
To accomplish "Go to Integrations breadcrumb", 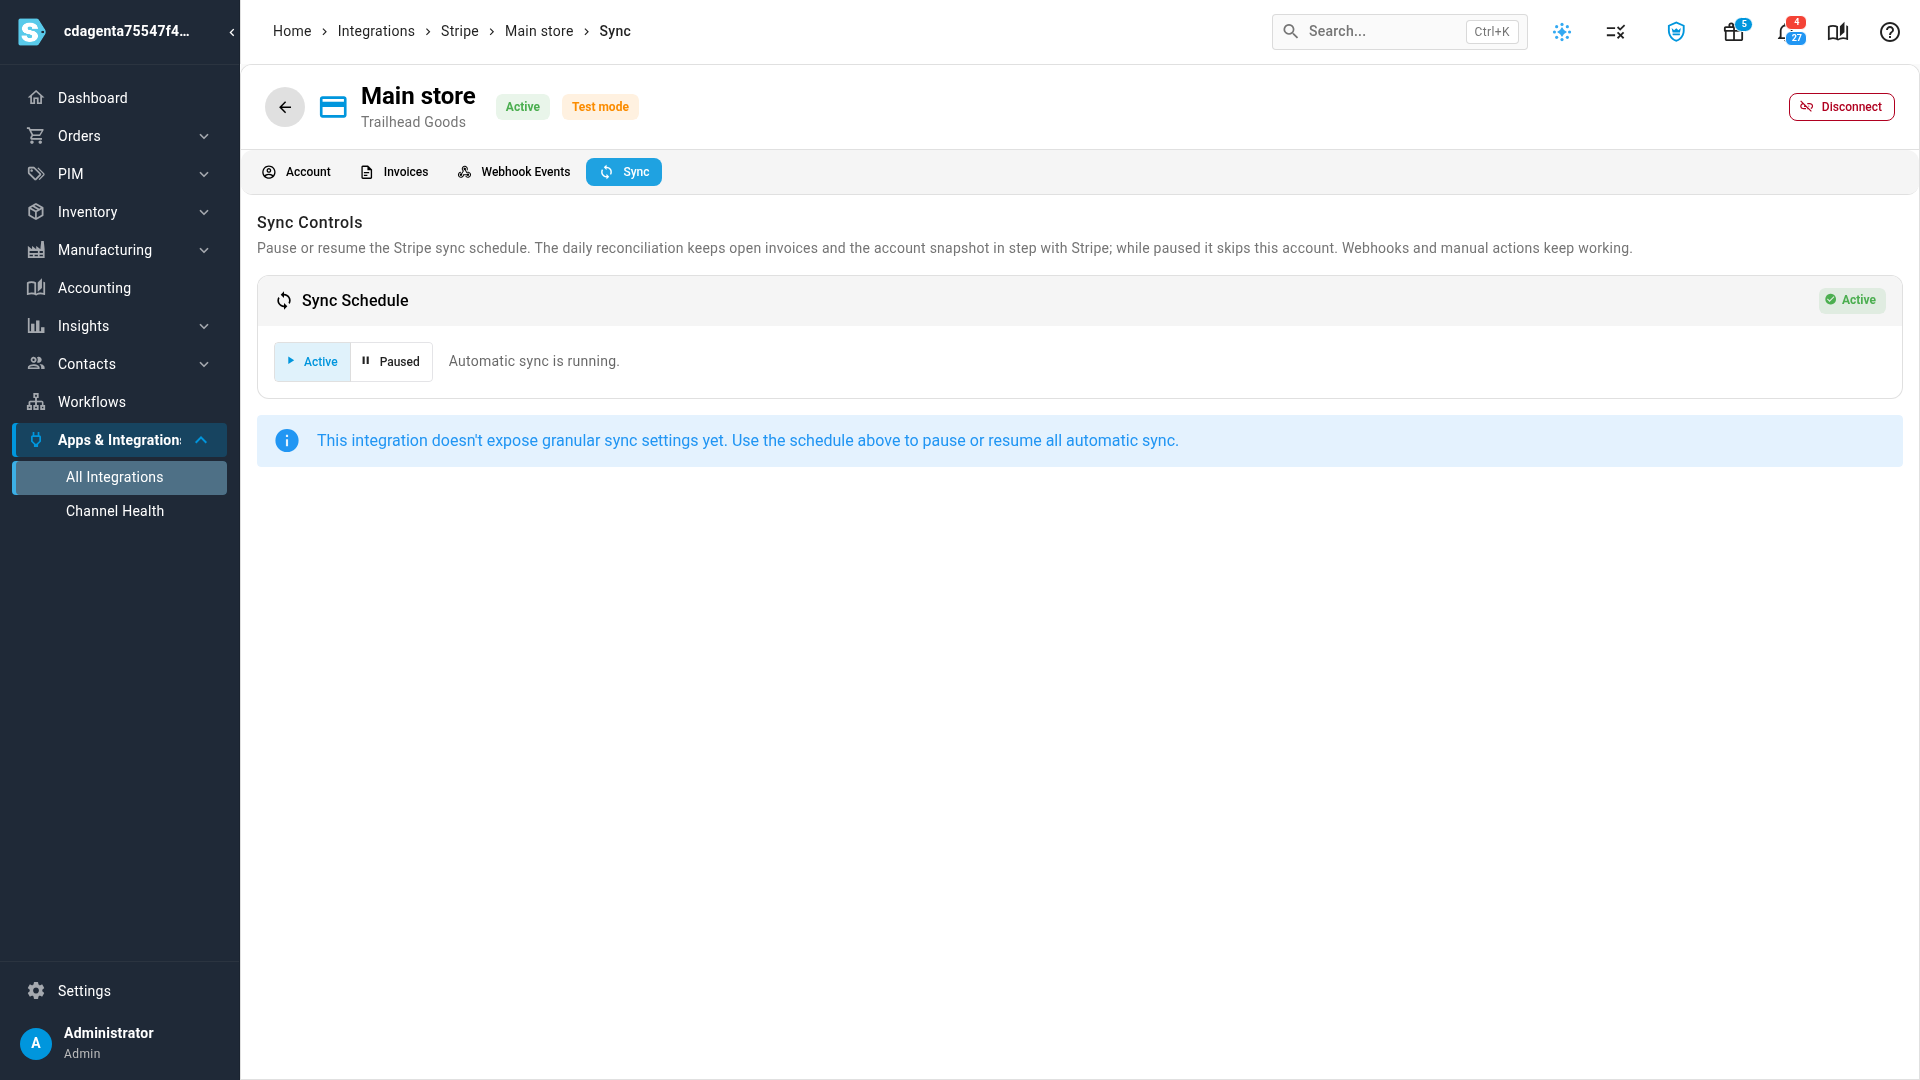I will [376, 31].
